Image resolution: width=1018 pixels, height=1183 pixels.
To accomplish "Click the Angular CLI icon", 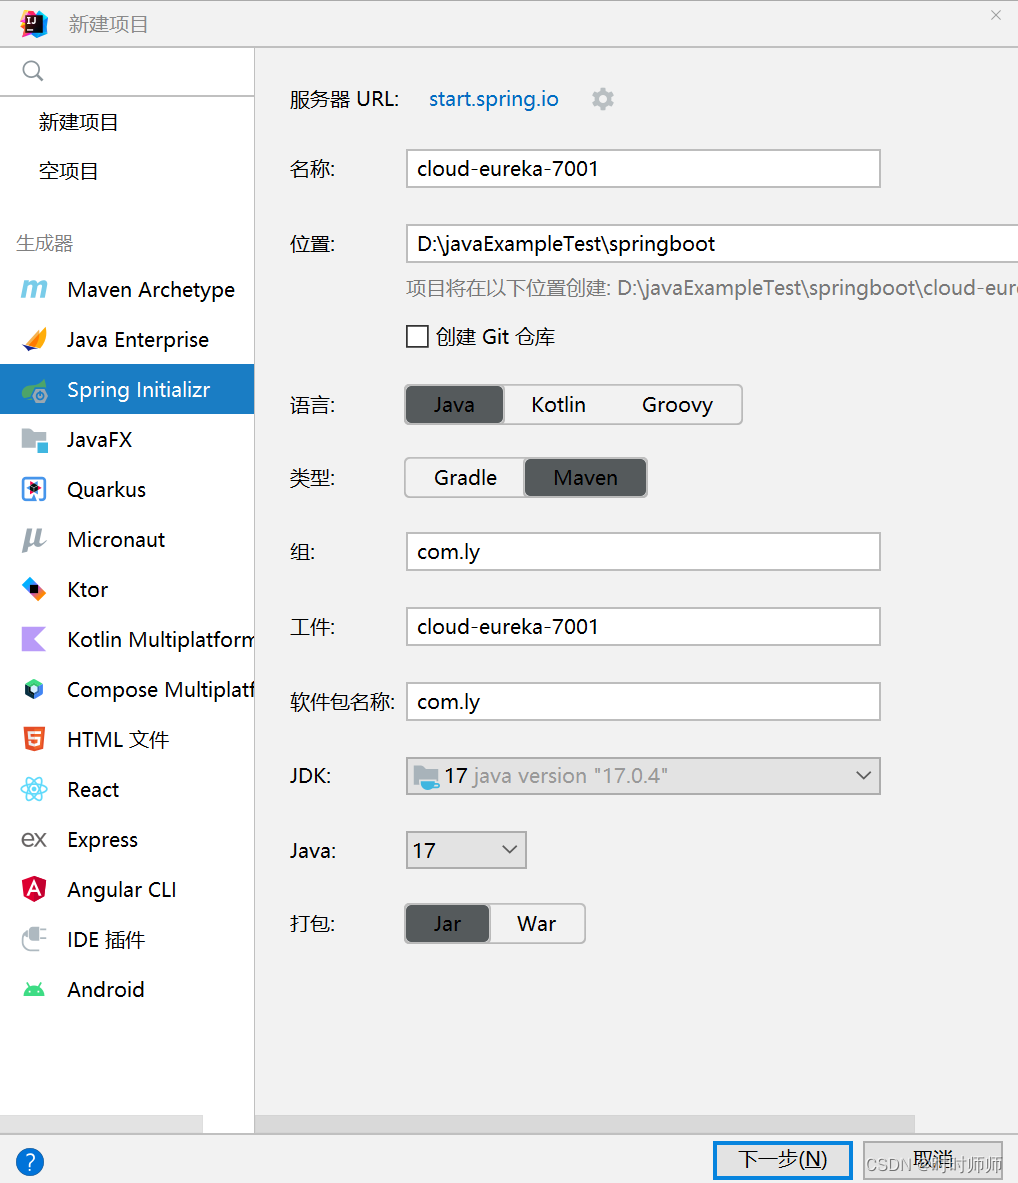I will (34, 890).
